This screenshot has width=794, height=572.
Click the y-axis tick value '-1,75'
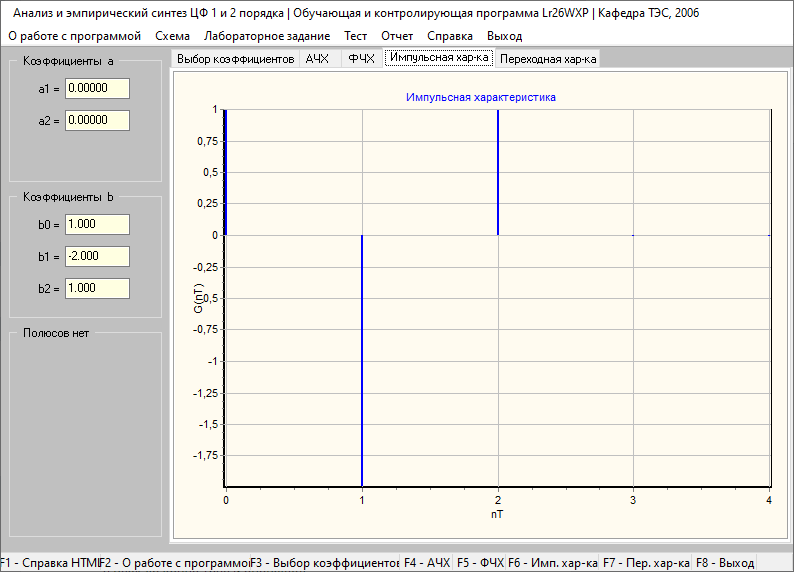206,456
